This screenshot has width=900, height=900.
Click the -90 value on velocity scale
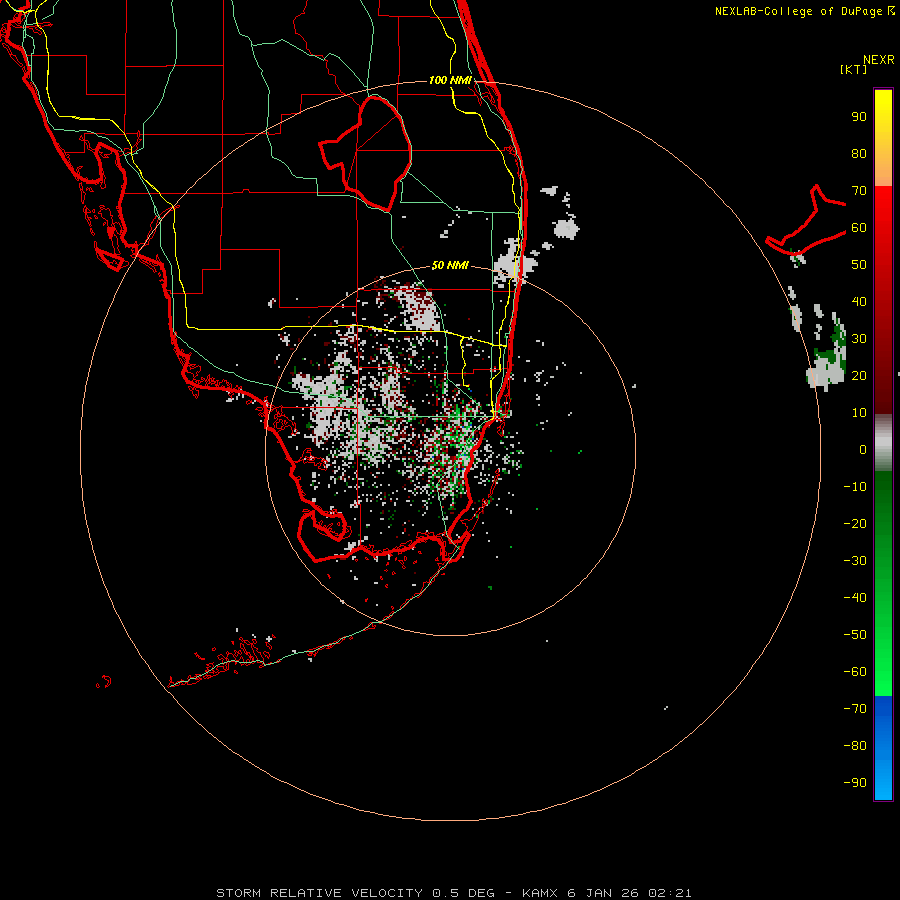coord(855,783)
